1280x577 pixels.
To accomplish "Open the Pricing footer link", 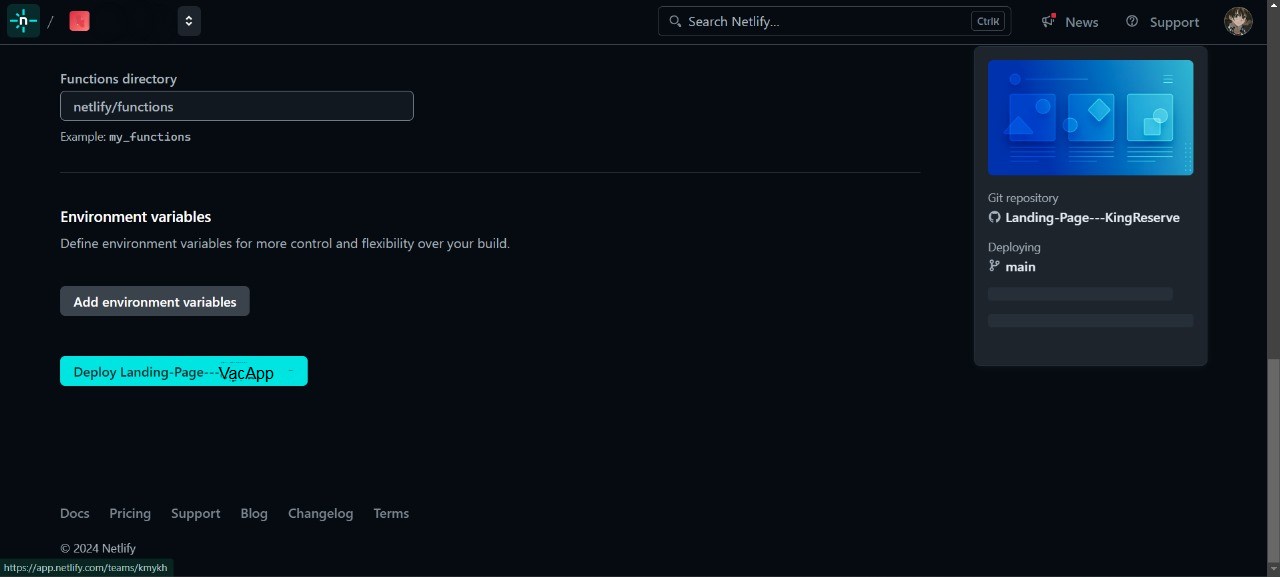I will pyautogui.click(x=130, y=513).
